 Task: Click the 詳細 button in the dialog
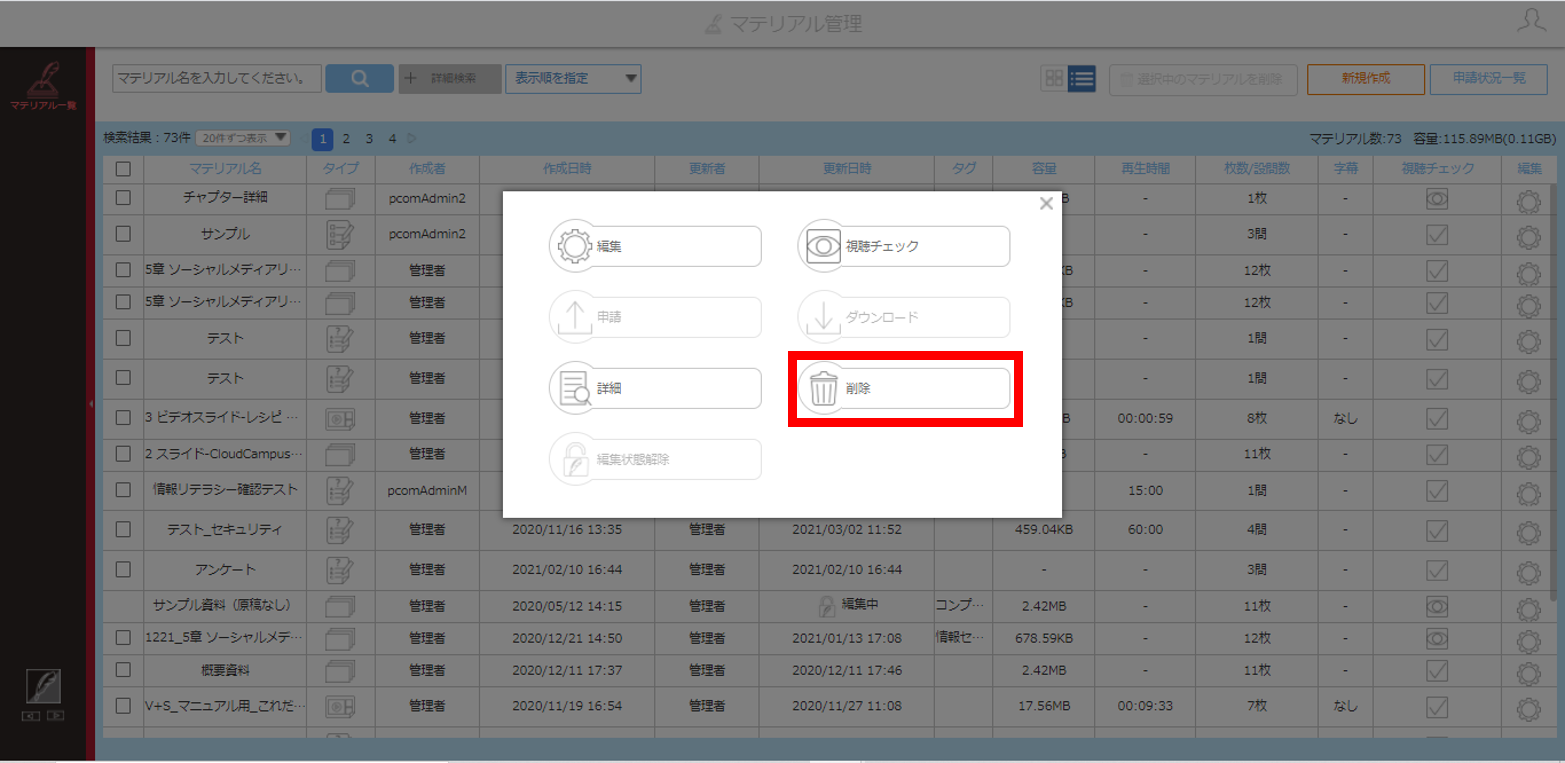click(656, 388)
